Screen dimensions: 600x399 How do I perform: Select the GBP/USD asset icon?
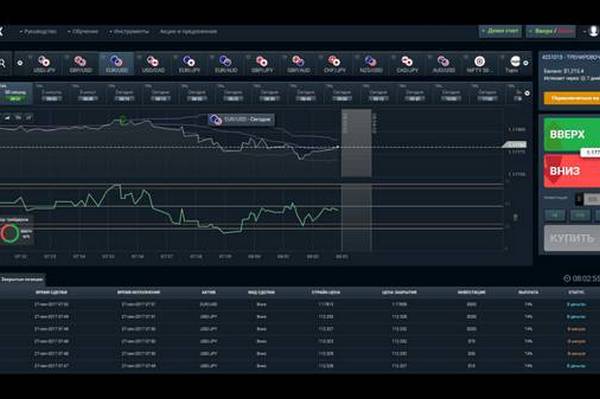click(81, 64)
